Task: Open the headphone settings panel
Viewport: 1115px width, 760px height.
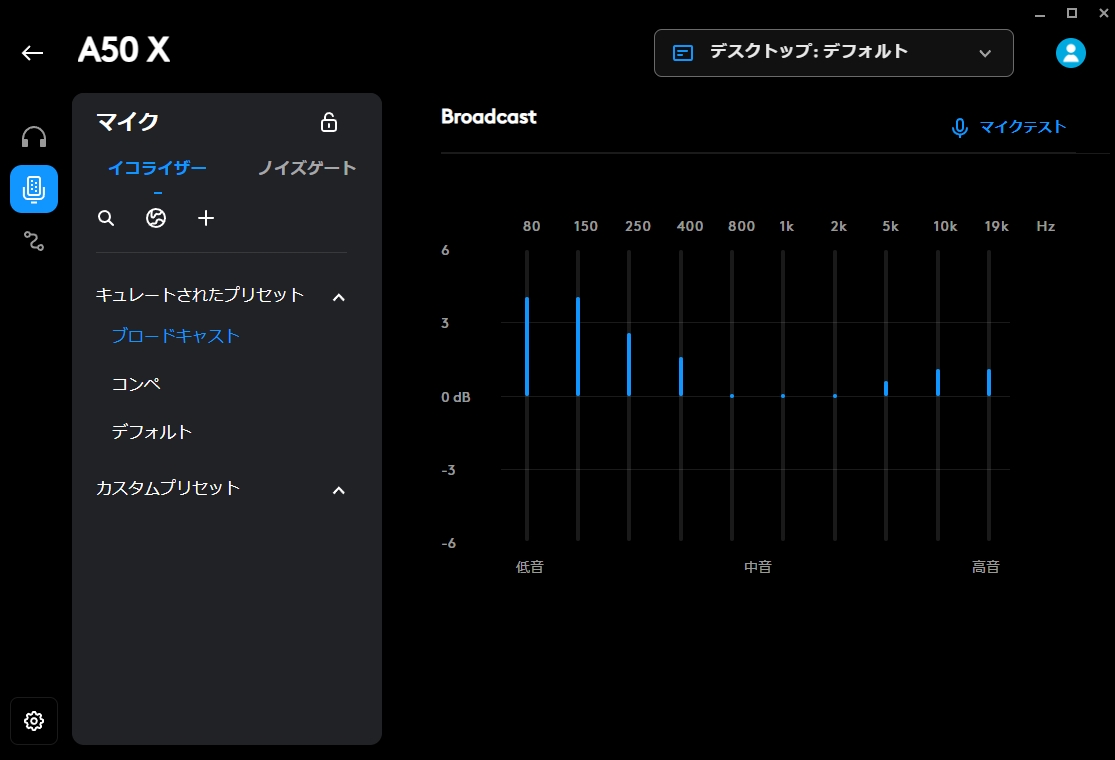Action: (33, 137)
